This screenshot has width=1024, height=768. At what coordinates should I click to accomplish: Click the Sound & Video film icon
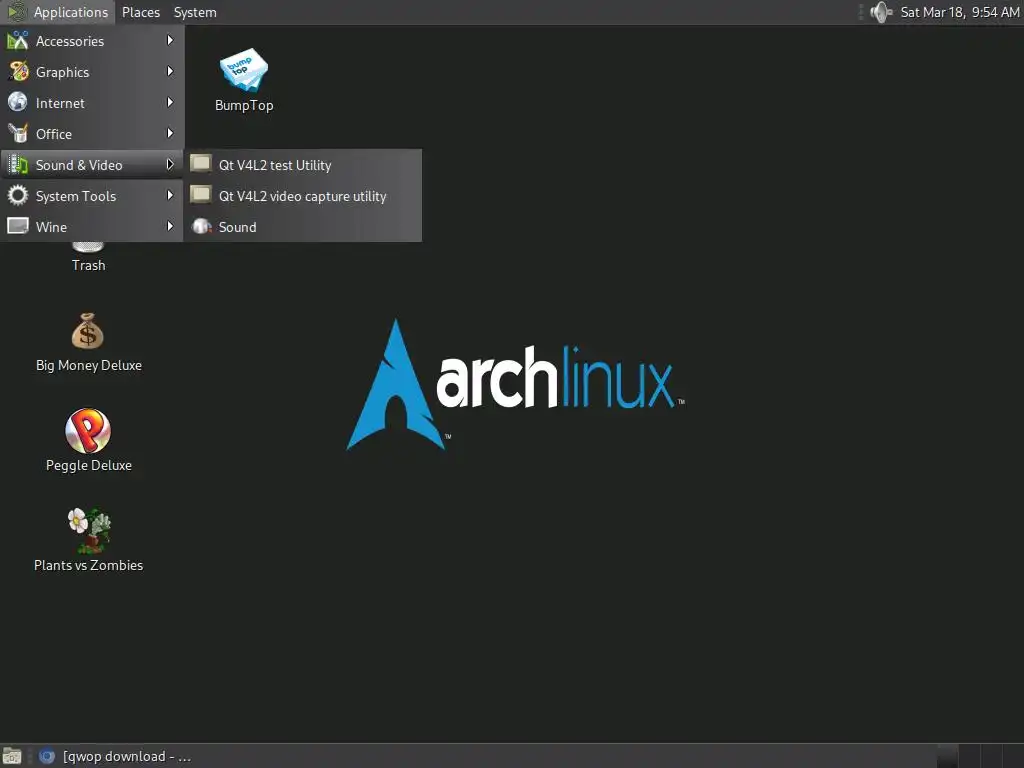coord(18,165)
